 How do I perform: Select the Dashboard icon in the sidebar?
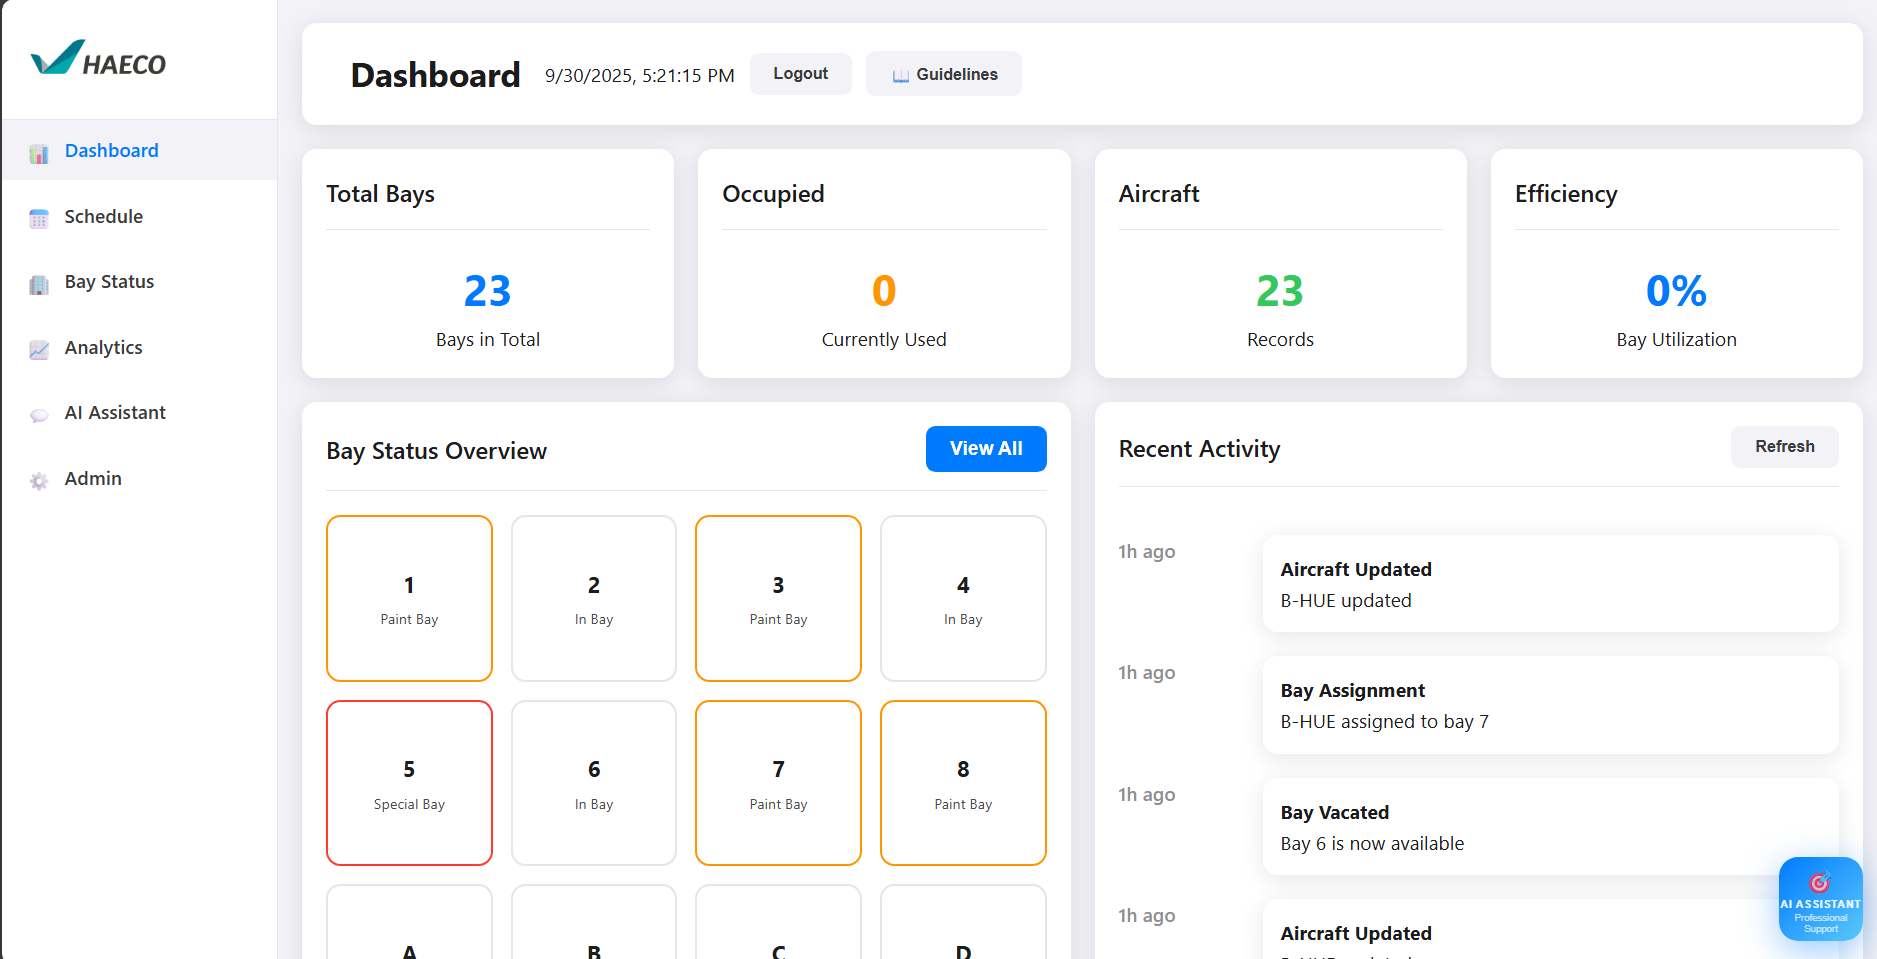(38, 152)
